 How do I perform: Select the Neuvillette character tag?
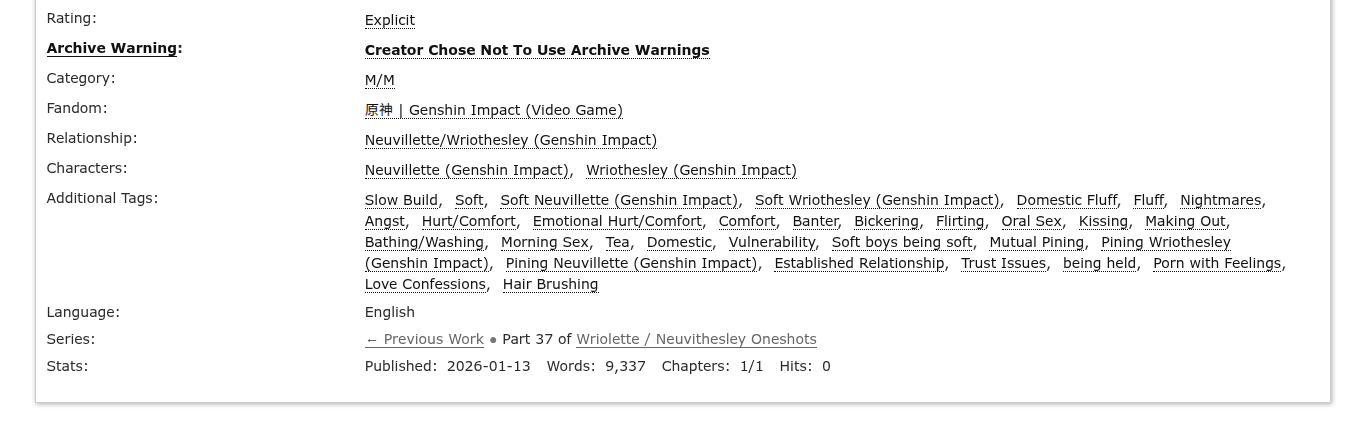pos(466,170)
